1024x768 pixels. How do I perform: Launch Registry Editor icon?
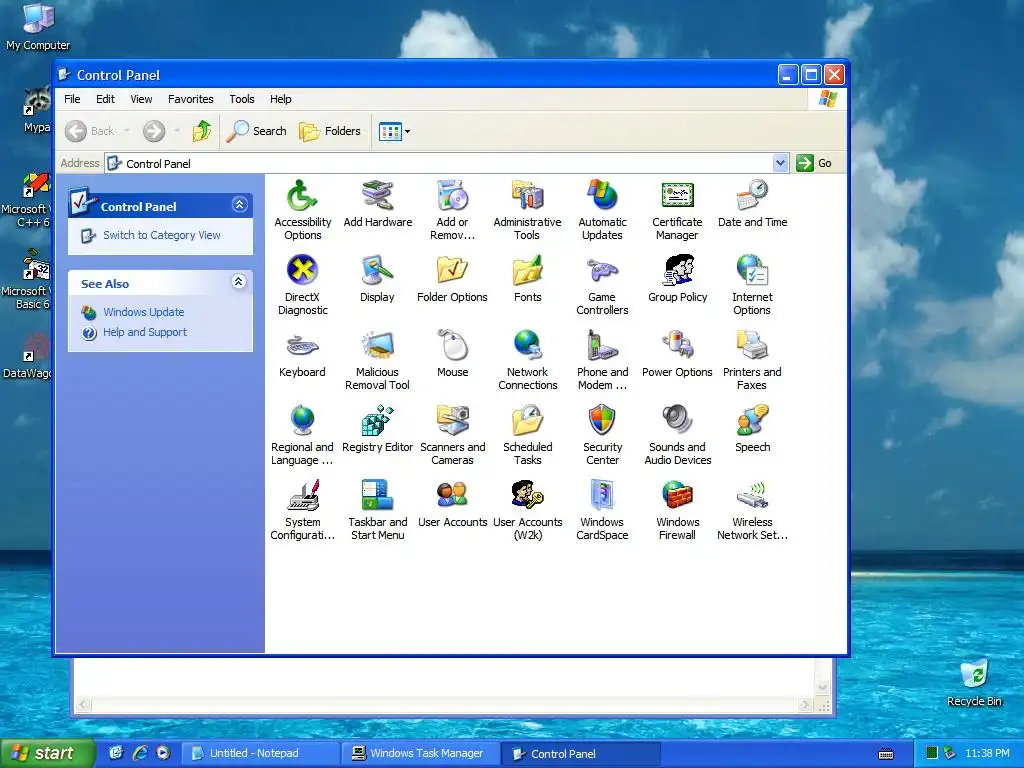point(377,428)
